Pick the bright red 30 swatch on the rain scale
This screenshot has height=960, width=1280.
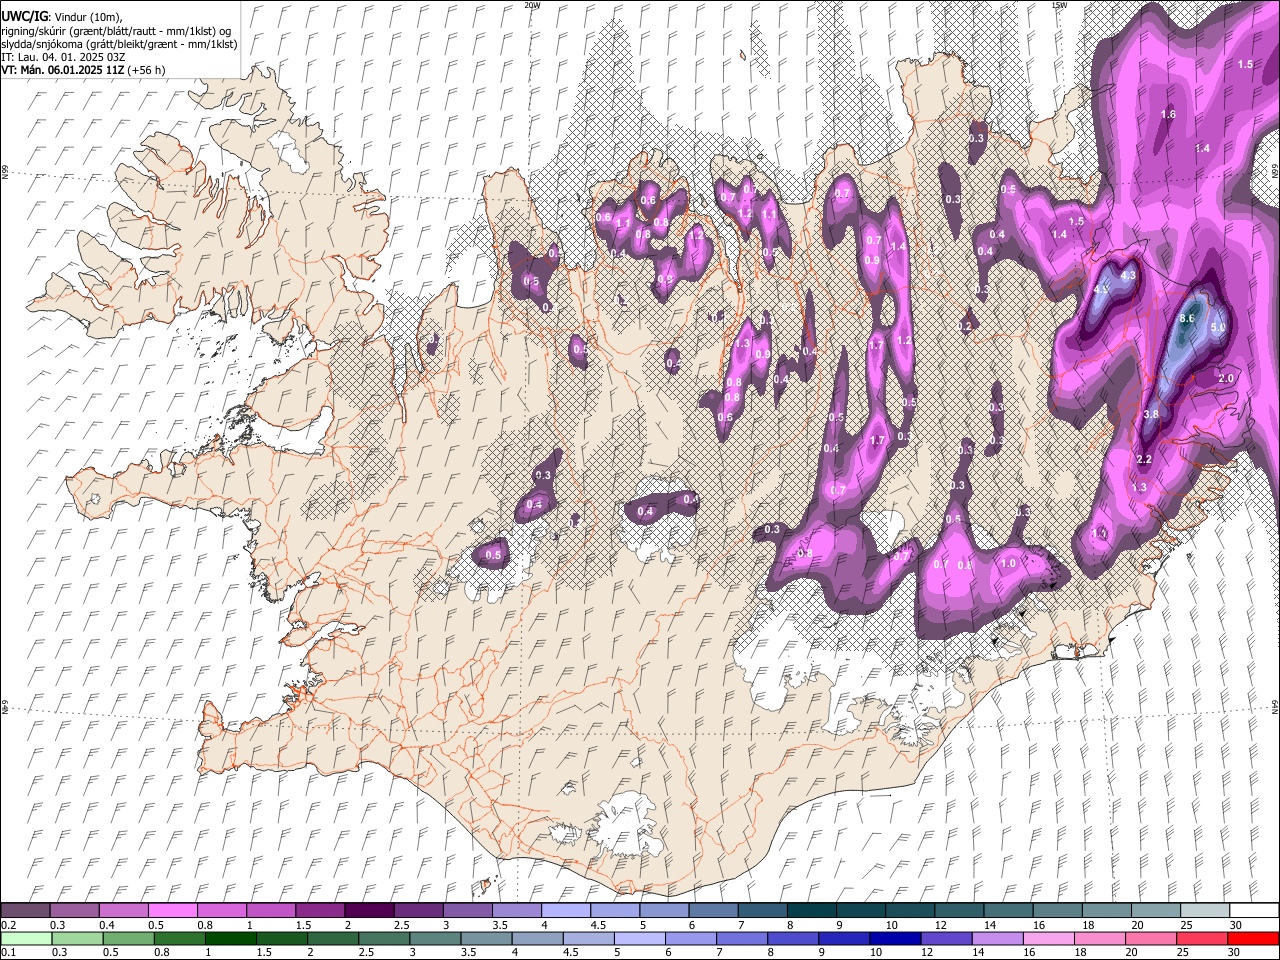click(x=1252, y=938)
